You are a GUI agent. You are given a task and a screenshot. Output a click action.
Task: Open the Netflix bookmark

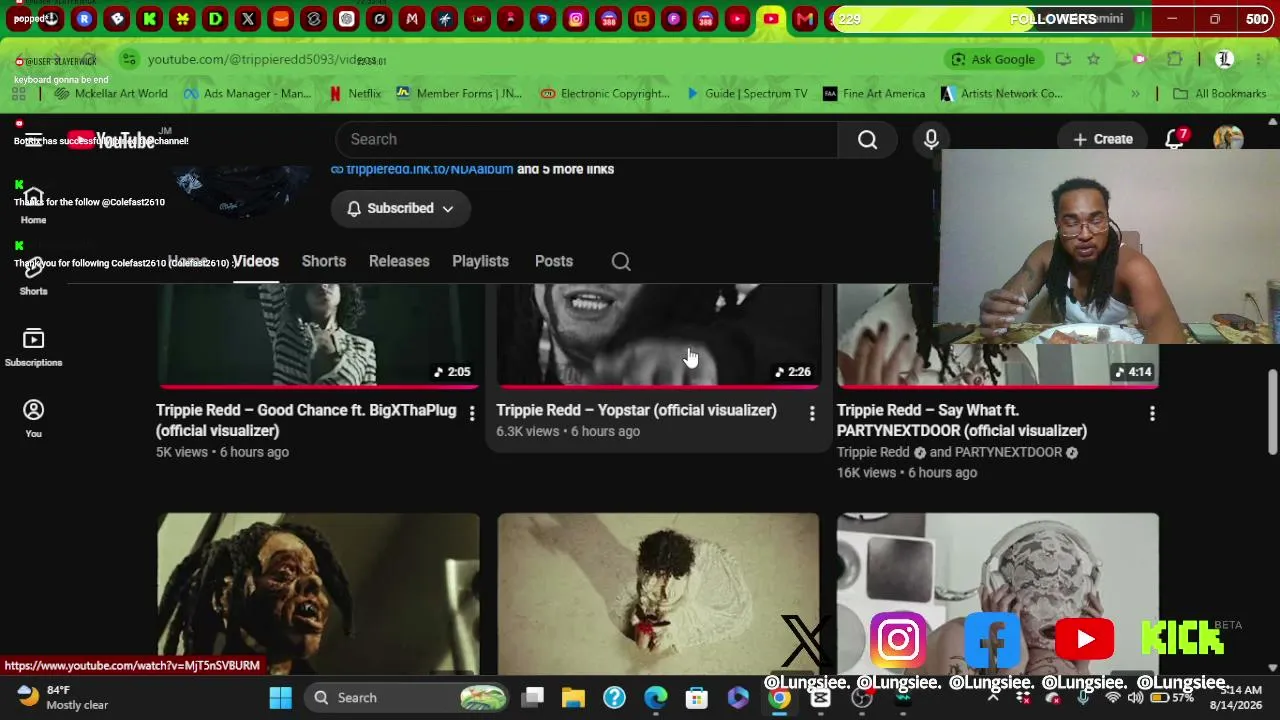point(355,94)
